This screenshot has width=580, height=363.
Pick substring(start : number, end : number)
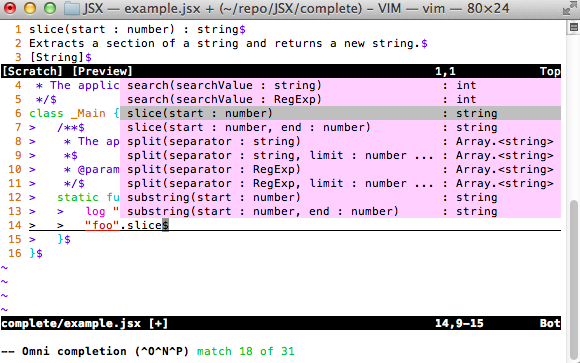coord(340,211)
